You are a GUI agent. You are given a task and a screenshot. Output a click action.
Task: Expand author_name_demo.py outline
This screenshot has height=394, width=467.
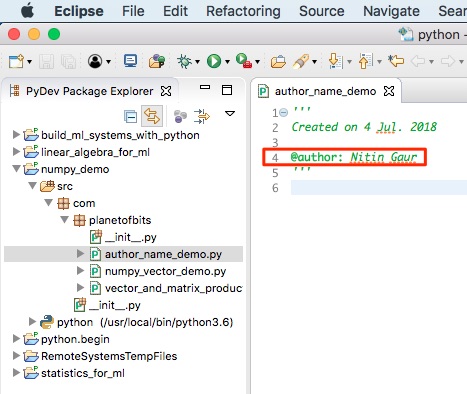click(x=80, y=254)
